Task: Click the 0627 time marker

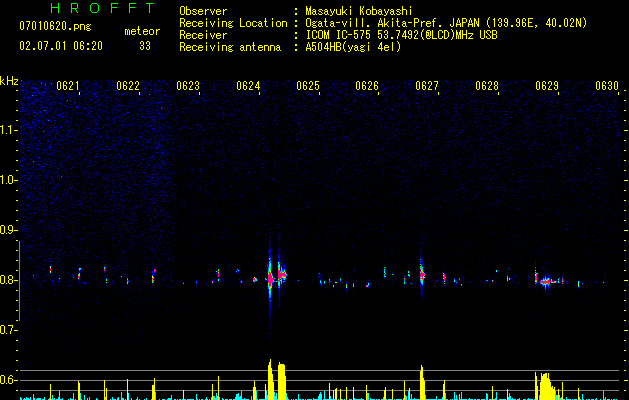Action: pos(427,86)
